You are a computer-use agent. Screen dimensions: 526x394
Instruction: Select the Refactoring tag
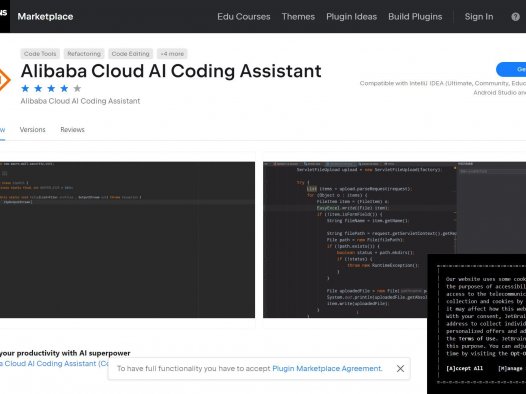(84, 54)
